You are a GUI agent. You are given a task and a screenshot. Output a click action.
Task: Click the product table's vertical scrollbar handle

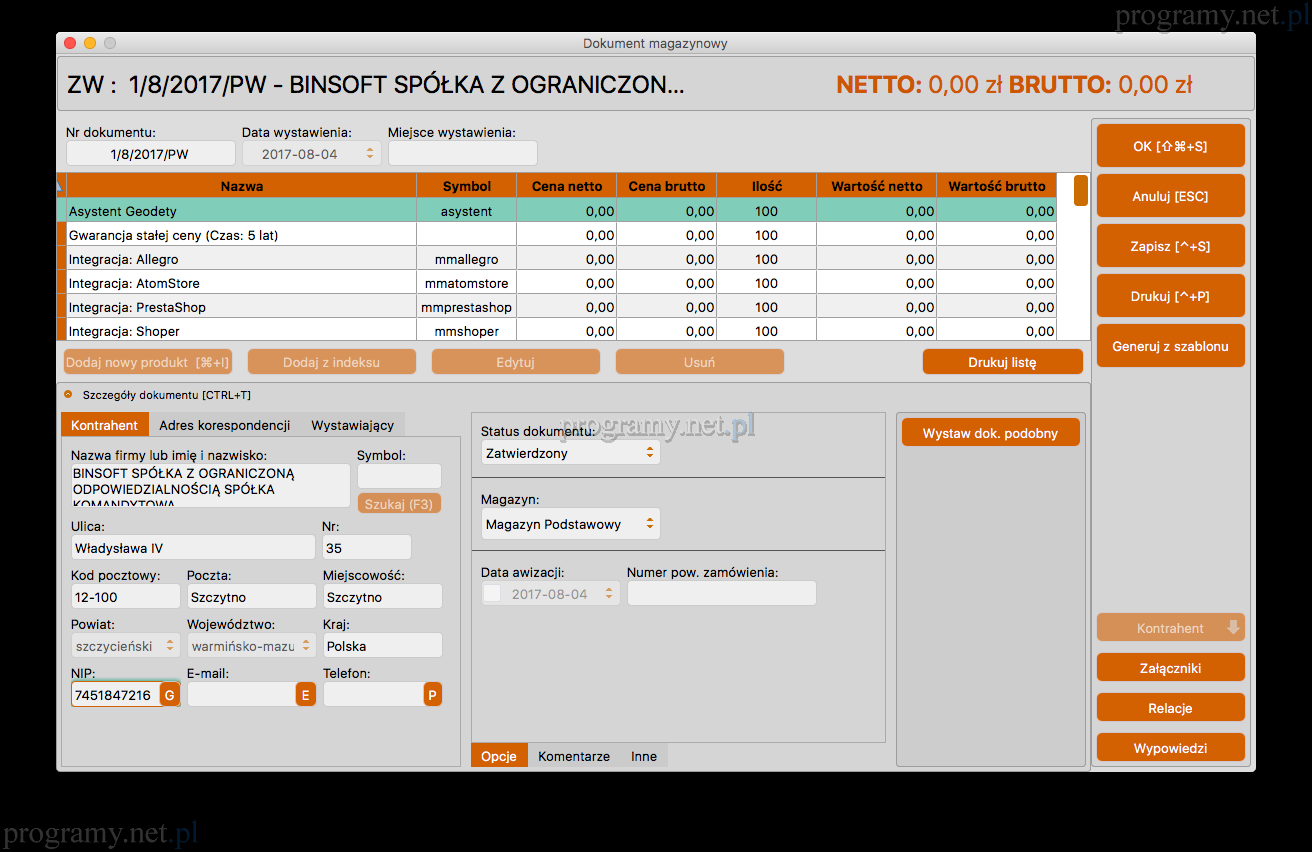point(1081,190)
